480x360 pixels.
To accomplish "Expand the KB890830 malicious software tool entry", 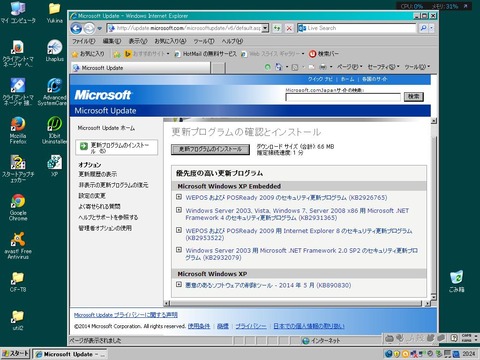I will (x=179, y=284).
